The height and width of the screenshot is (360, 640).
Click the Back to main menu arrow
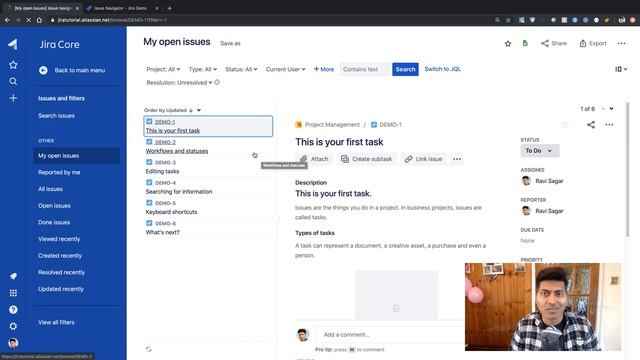(43, 70)
